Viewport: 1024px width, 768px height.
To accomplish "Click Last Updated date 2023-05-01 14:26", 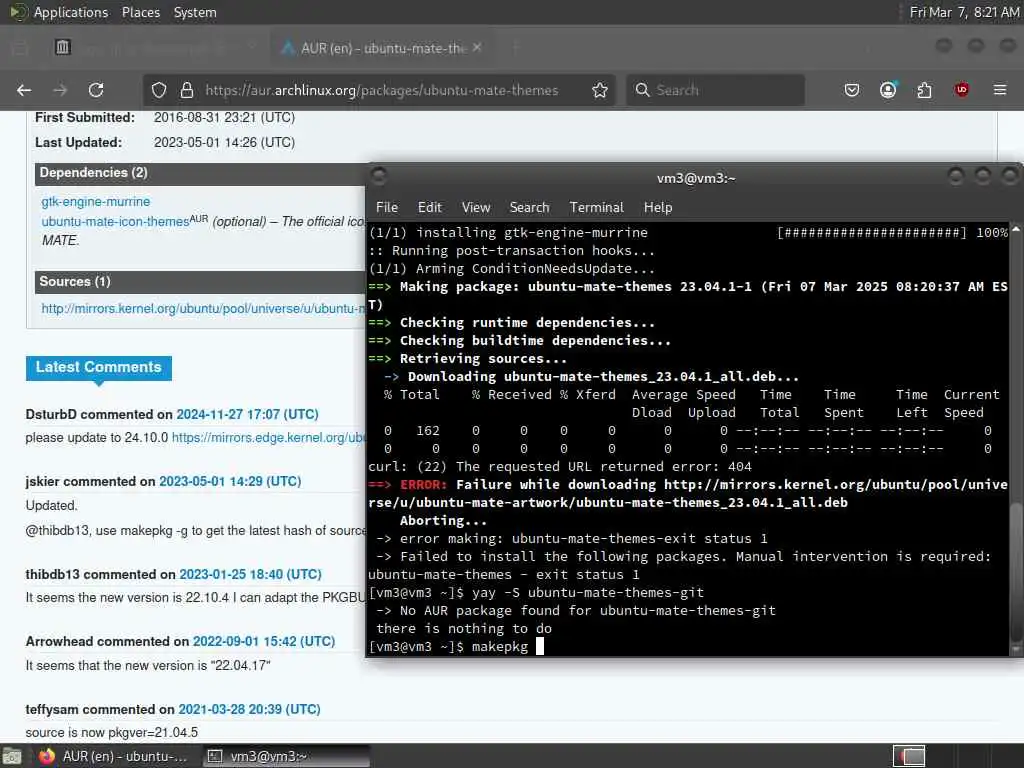I will (224, 142).
